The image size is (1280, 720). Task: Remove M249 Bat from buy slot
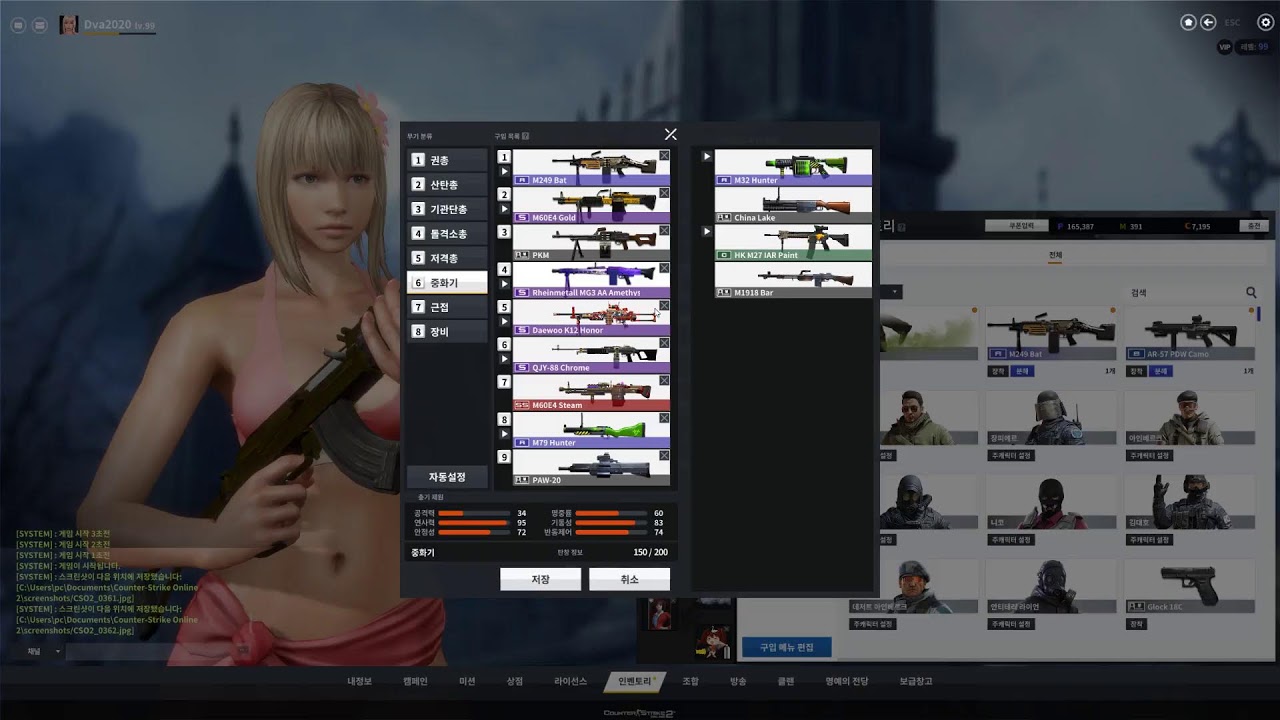[664, 155]
